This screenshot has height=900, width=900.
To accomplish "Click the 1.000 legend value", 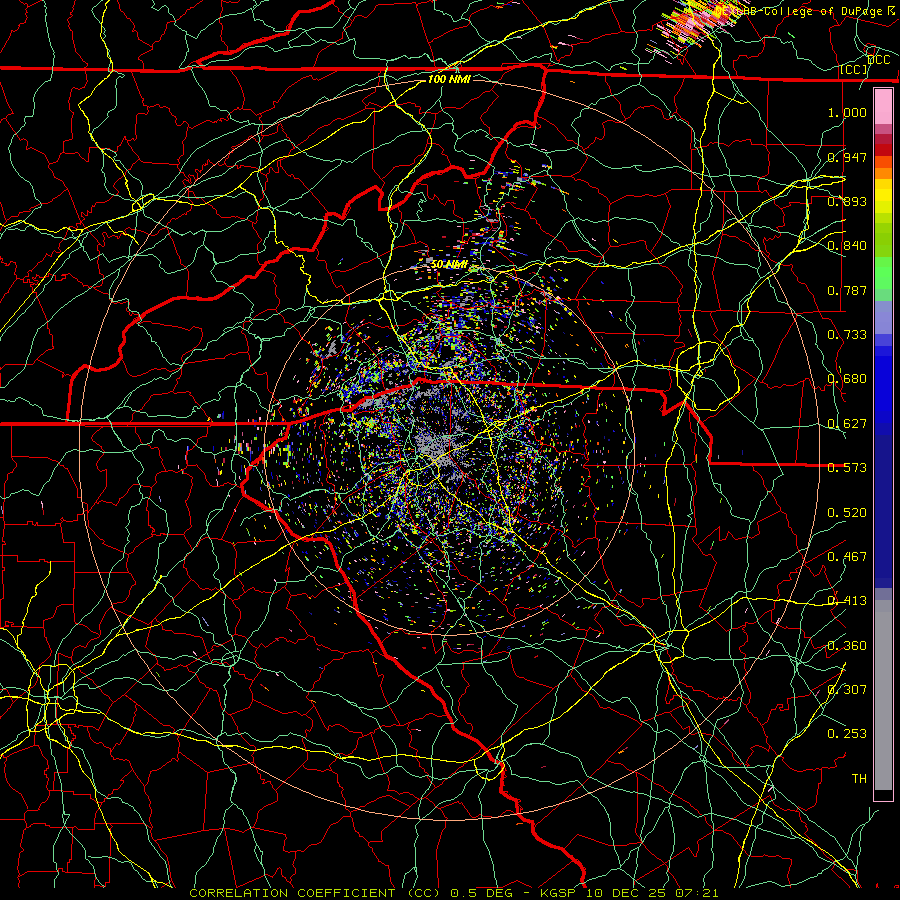I will pyautogui.click(x=847, y=112).
